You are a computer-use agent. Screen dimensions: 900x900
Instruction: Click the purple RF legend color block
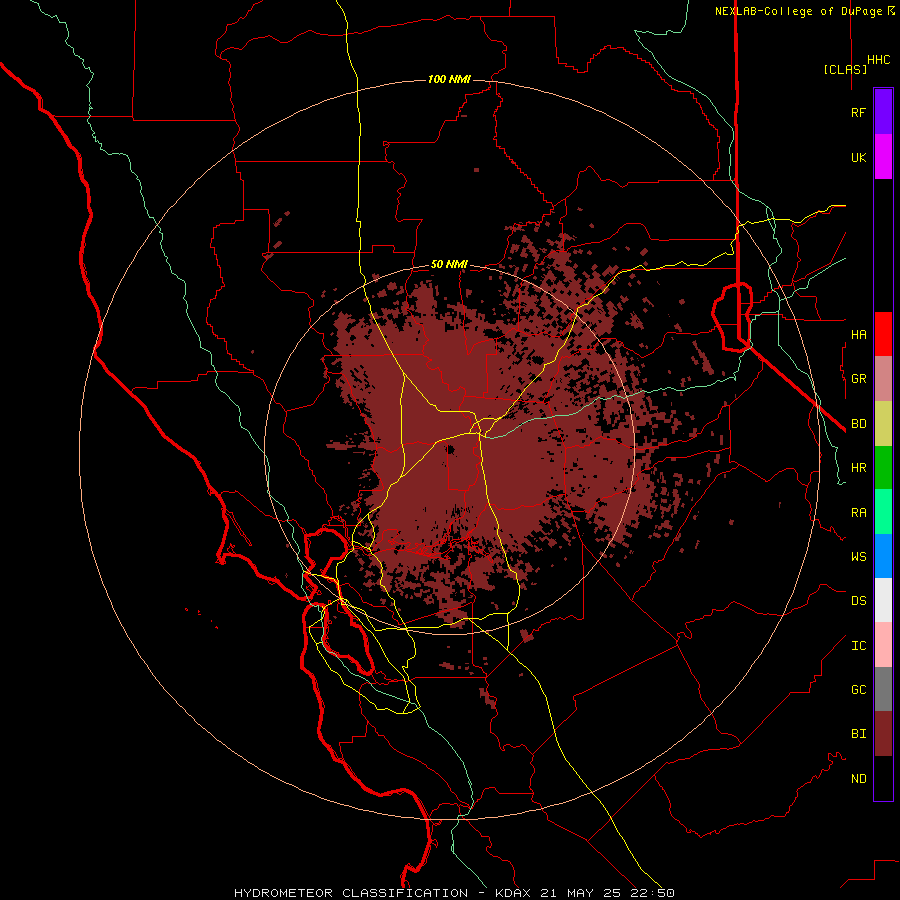pos(883,112)
